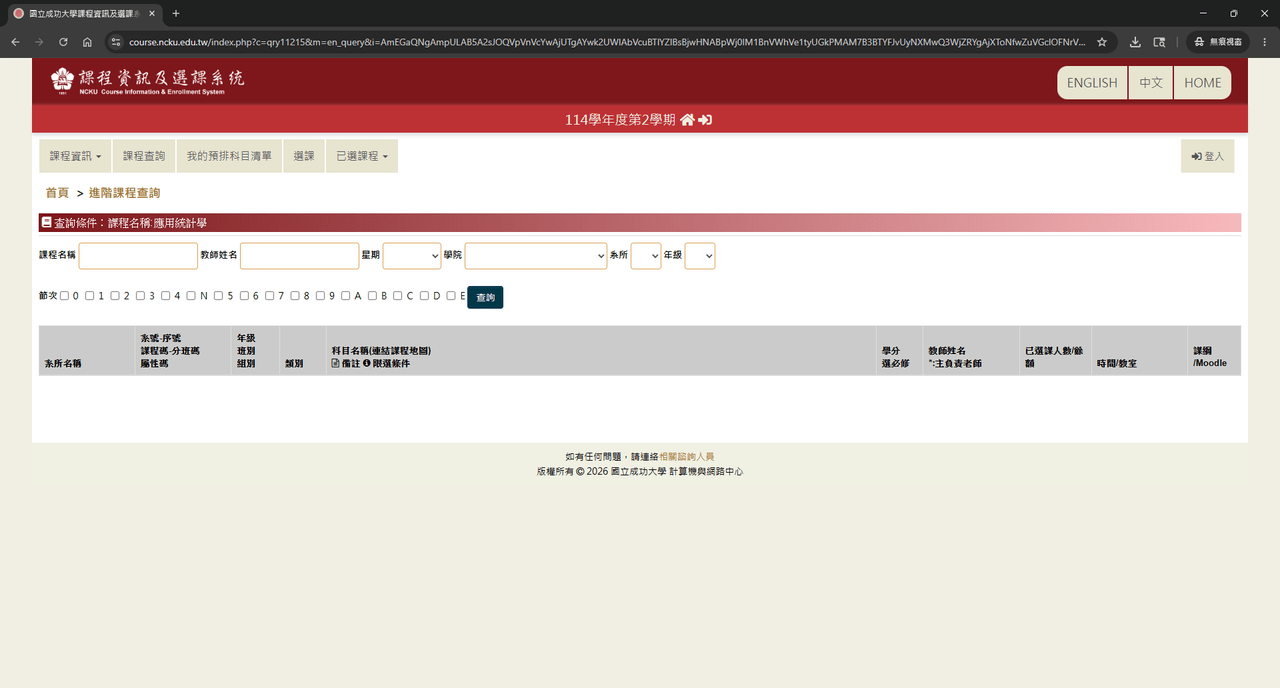Bookmark this page with the star icon
The image size is (1280, 688).
pos(1102,42)
